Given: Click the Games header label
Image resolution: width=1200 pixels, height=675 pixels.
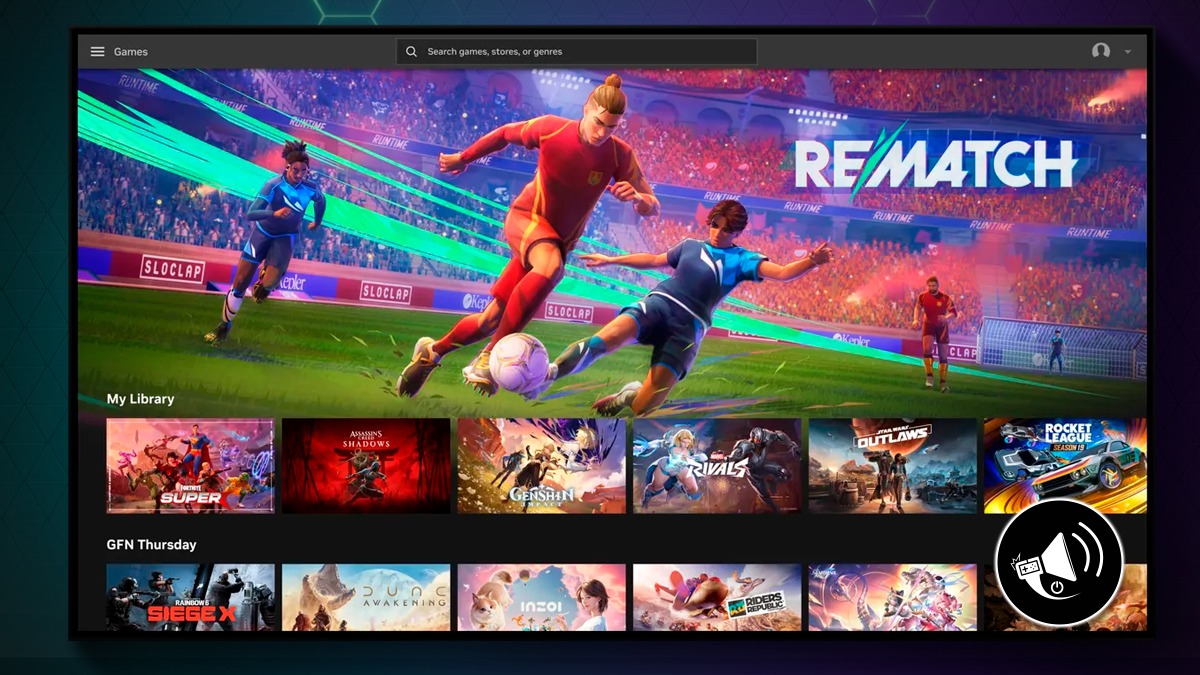Looking at the screenshot, I should coord(131,52).
